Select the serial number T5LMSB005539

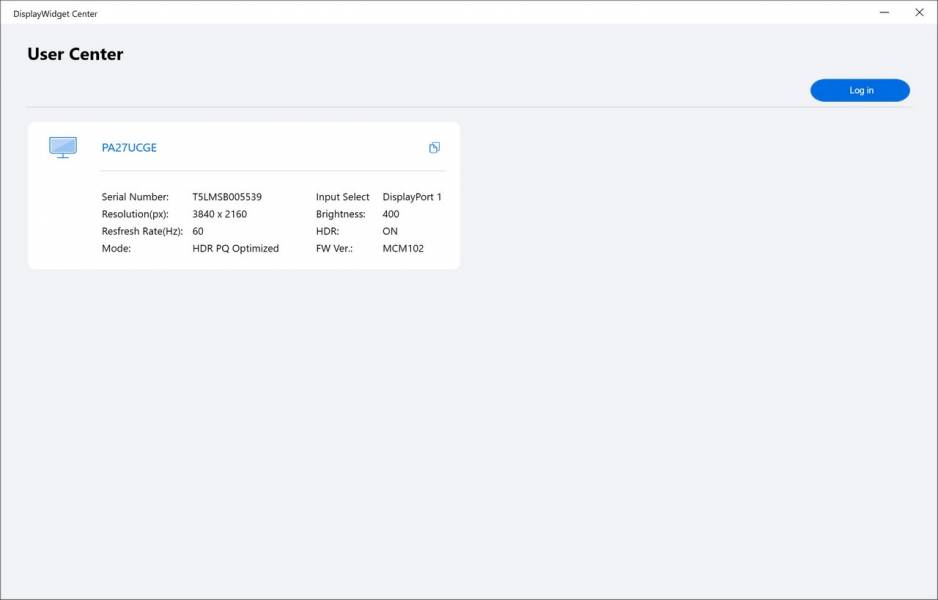pyautogui.click(x=227, y=197)
